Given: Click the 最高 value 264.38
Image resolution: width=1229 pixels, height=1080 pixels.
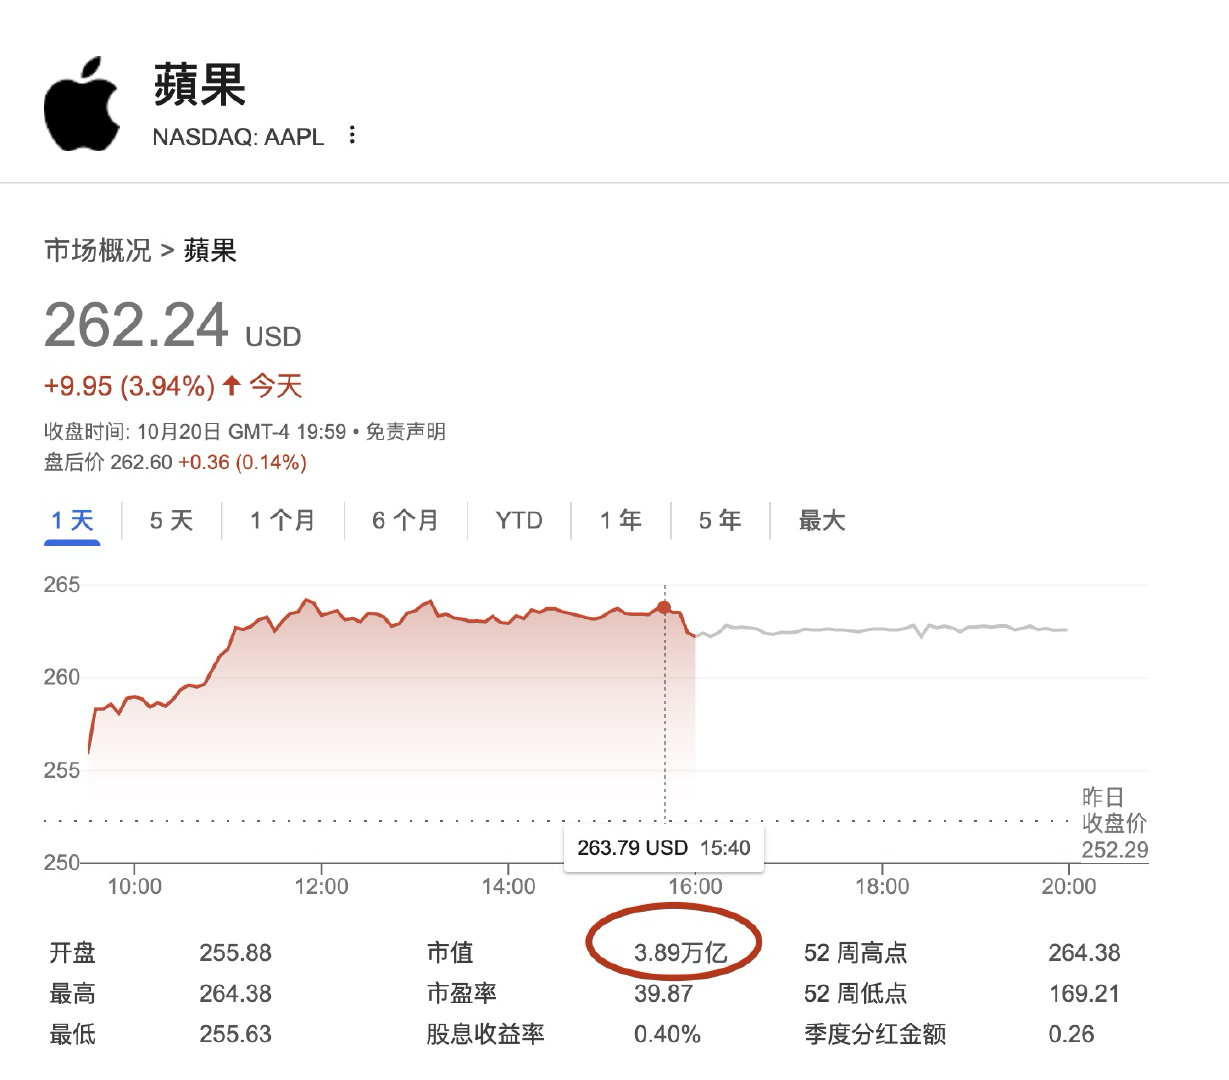Looking at the screenshot, I should (235, 993).
